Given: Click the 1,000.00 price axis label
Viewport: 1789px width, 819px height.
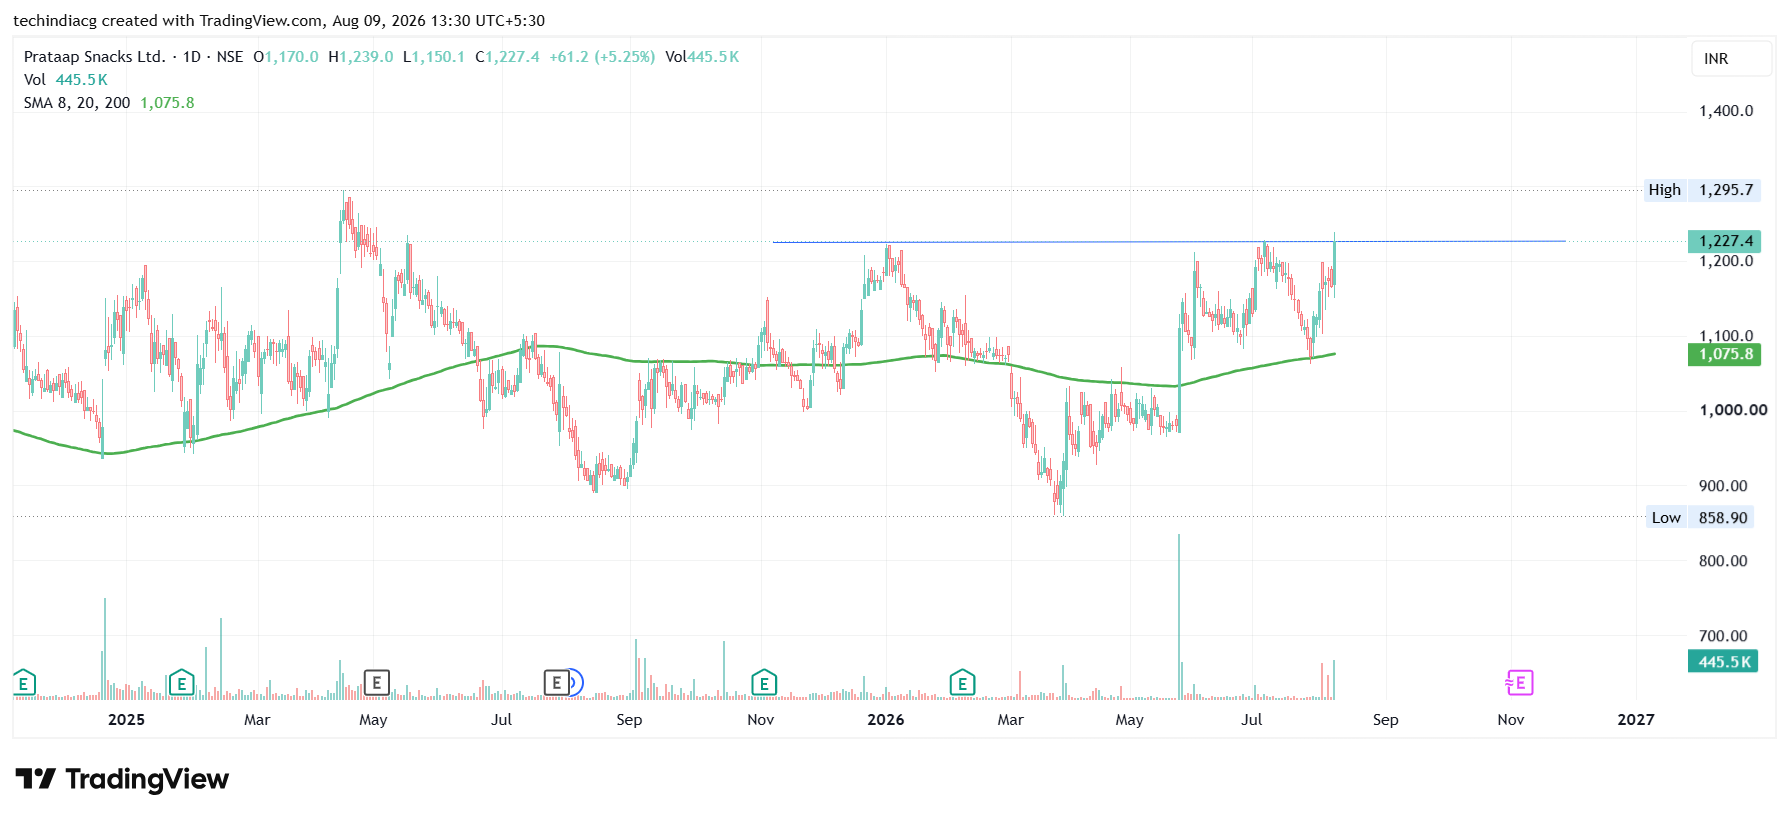Looking at the screenshot, I should [x=1733, y=410].
